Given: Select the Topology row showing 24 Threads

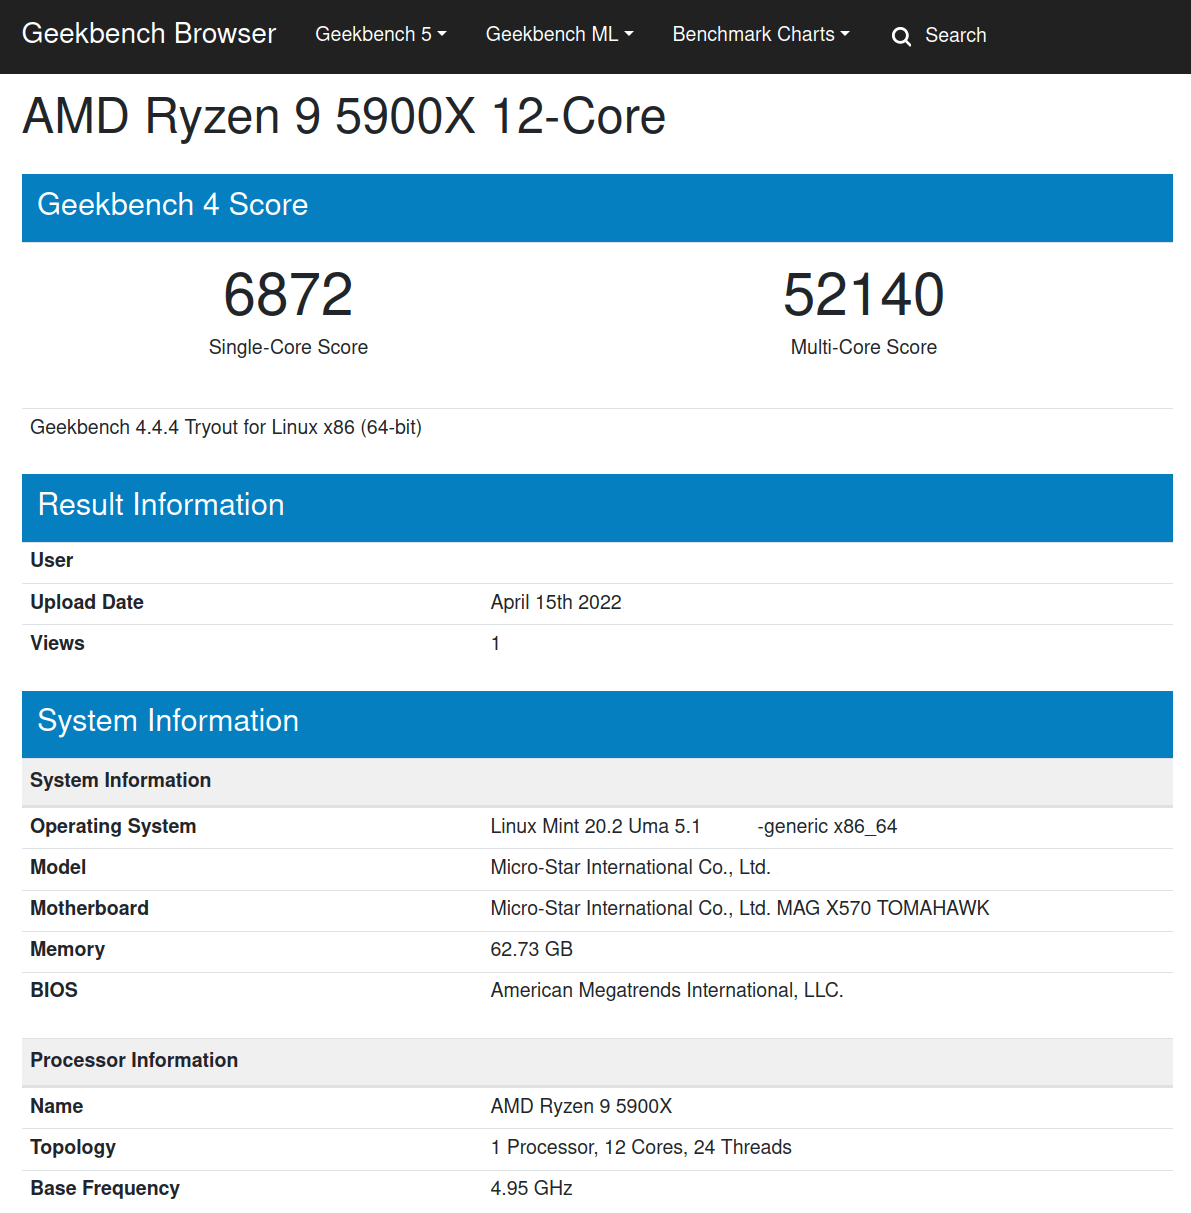Looking at the screenshot, I should coord(641,1147).
